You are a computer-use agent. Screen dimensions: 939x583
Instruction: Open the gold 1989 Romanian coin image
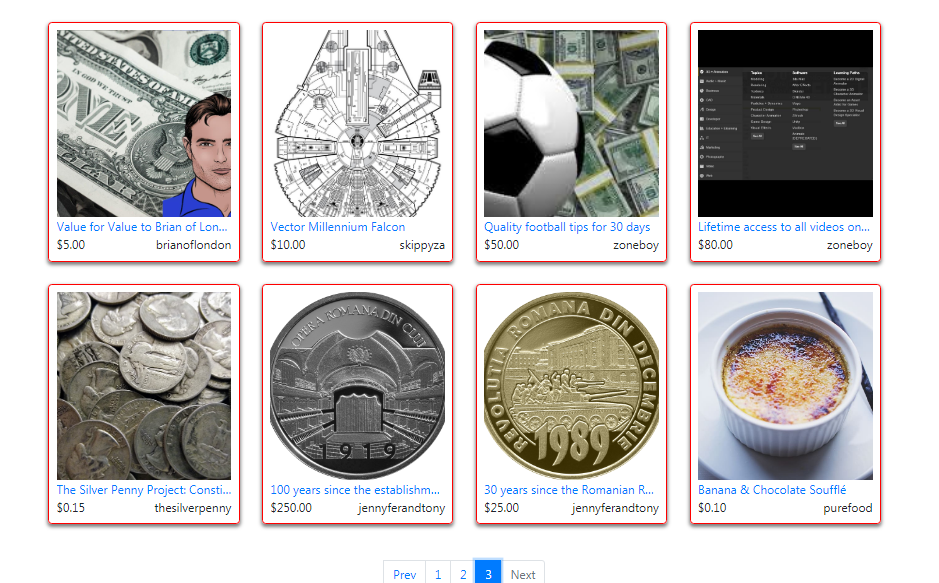coord(571,386)
